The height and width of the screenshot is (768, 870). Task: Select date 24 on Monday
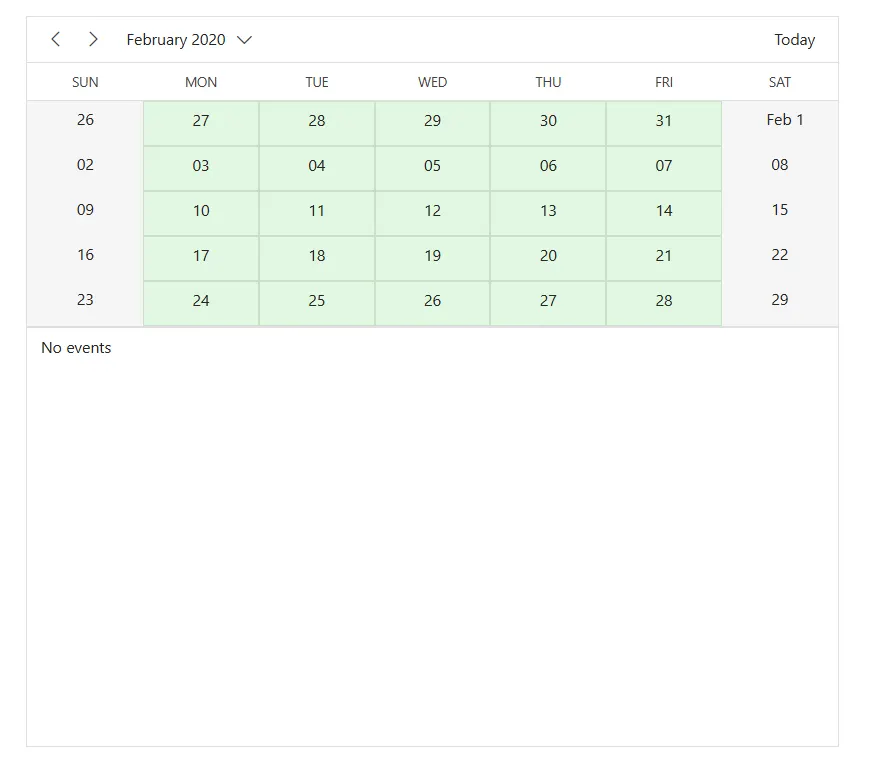click(x=201, y=303)
